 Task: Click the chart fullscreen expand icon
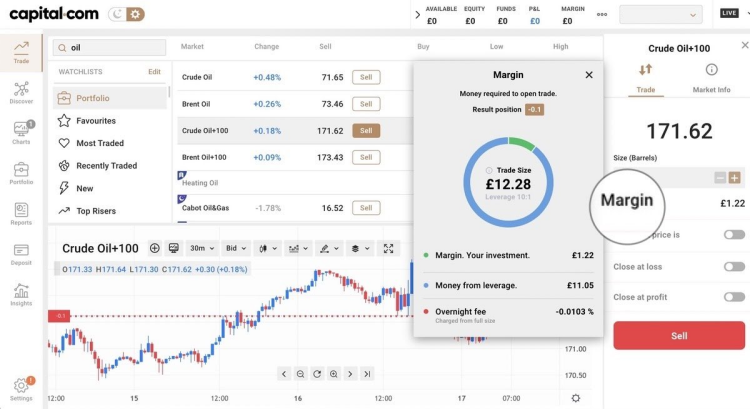(x=389, y=248)
